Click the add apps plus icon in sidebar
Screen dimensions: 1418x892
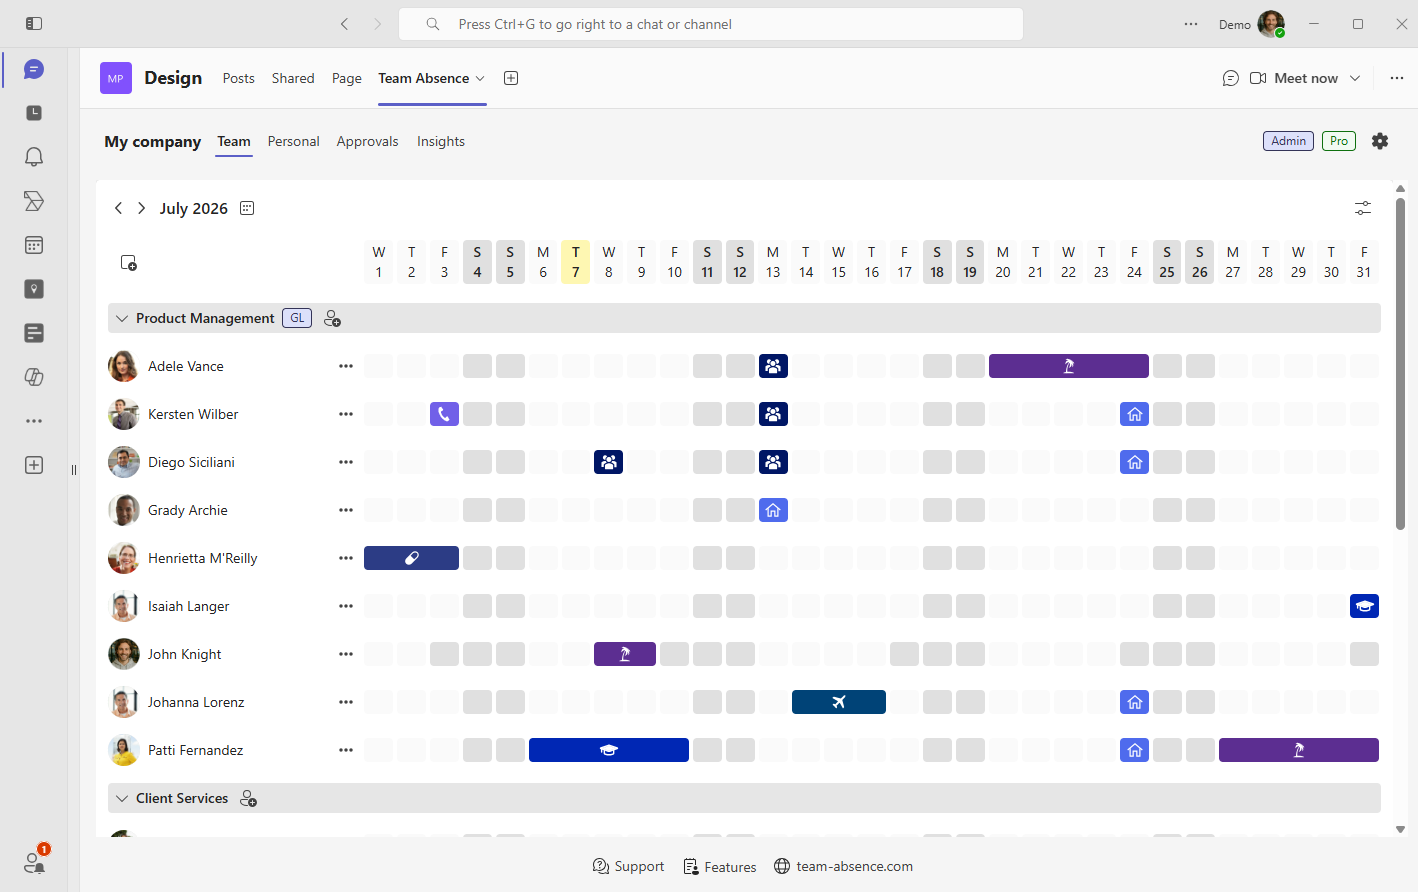[34, 465]
